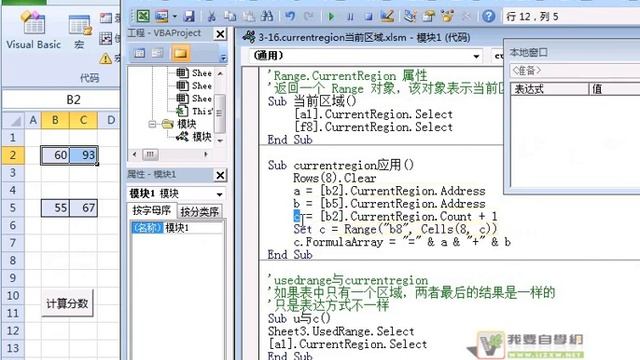Close the 工程 - VBAProject panel
Screen dimensions: 640x360
click(x=220, y=34)
